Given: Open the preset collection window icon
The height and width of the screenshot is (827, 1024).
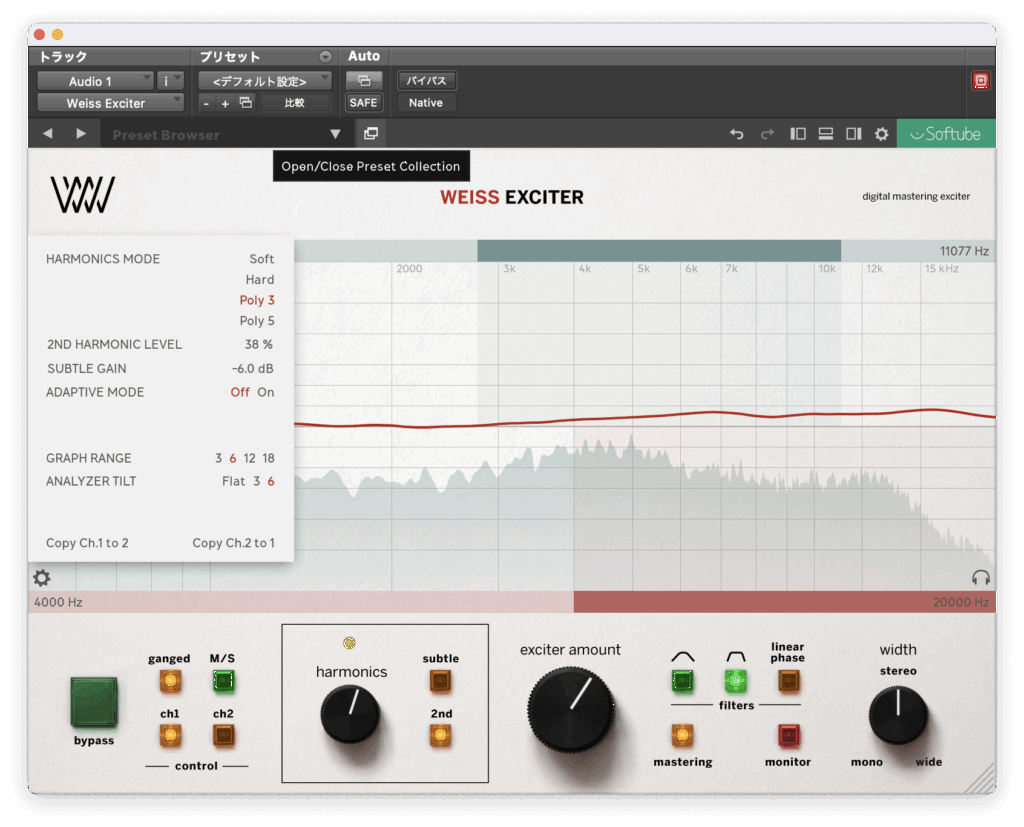Looking at the screenshot, I should [371, 134].
